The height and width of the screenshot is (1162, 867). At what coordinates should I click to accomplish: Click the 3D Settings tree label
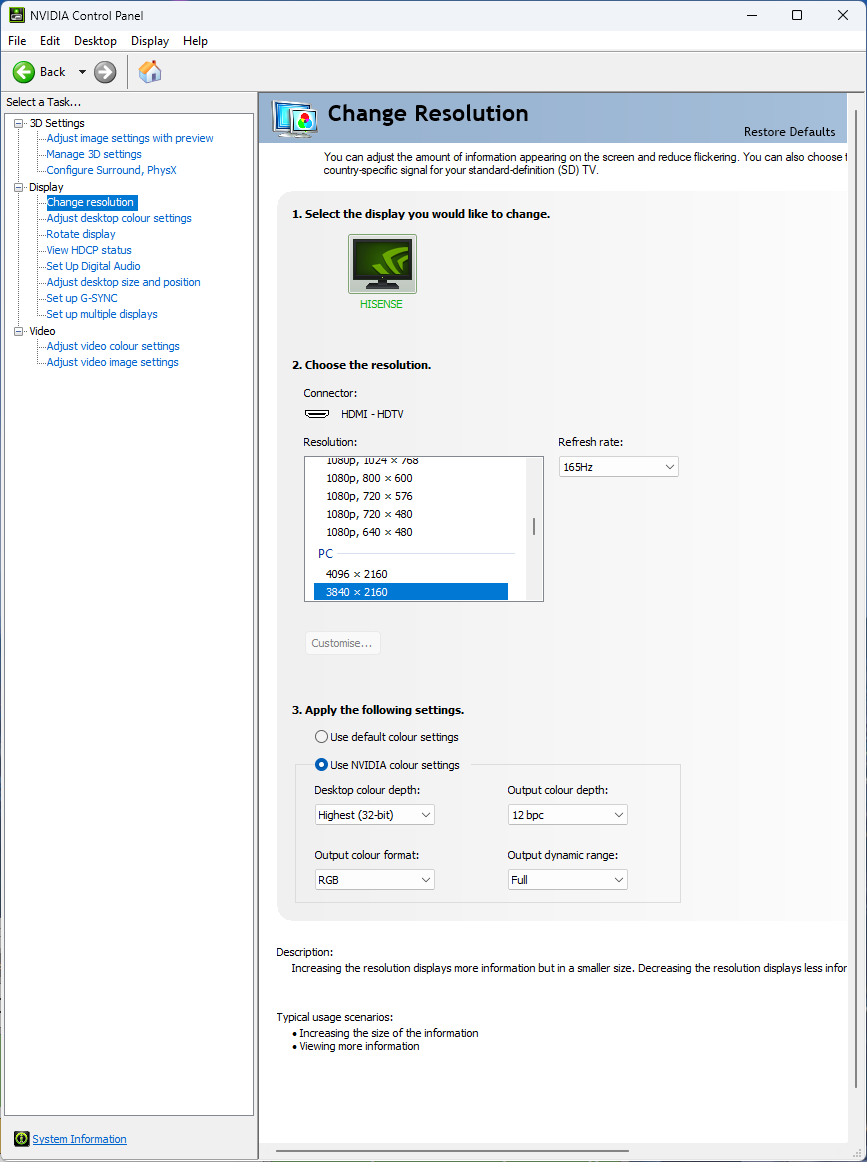click(x=57, y=123)
